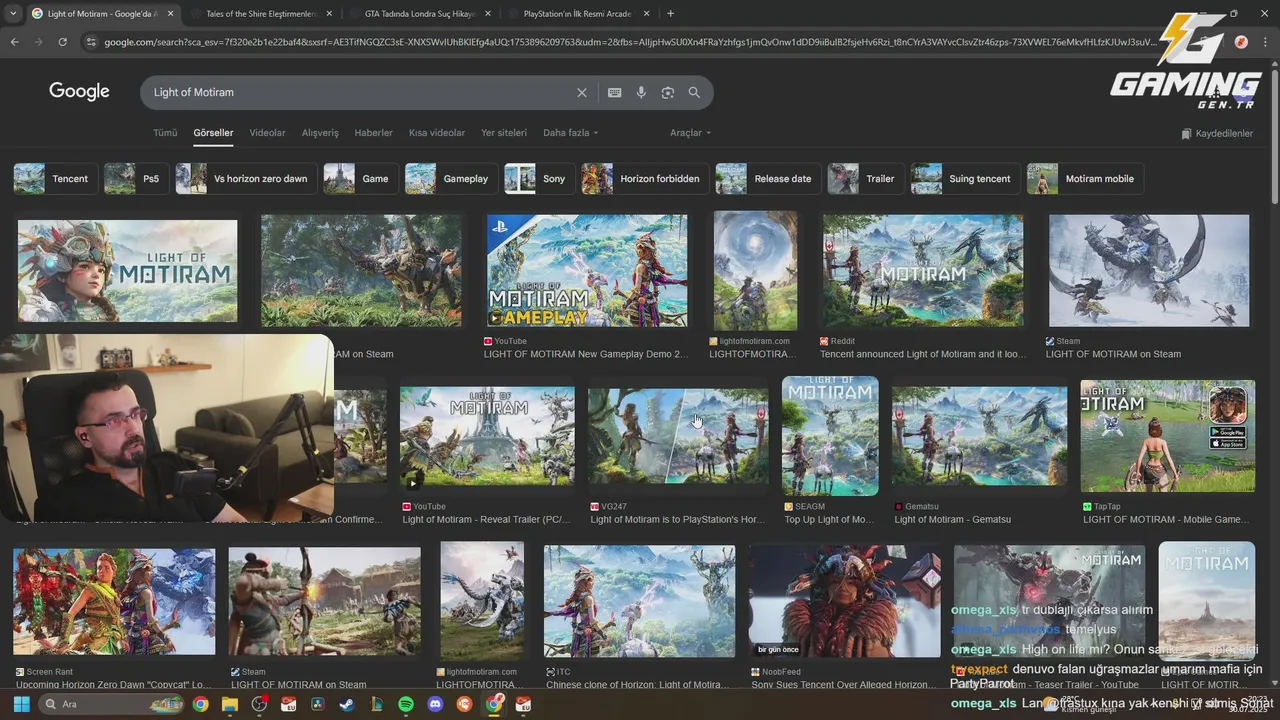Screen dimensions: 1280x720
Task: Start a voice search with the microphone
Action: click(641, 92)
